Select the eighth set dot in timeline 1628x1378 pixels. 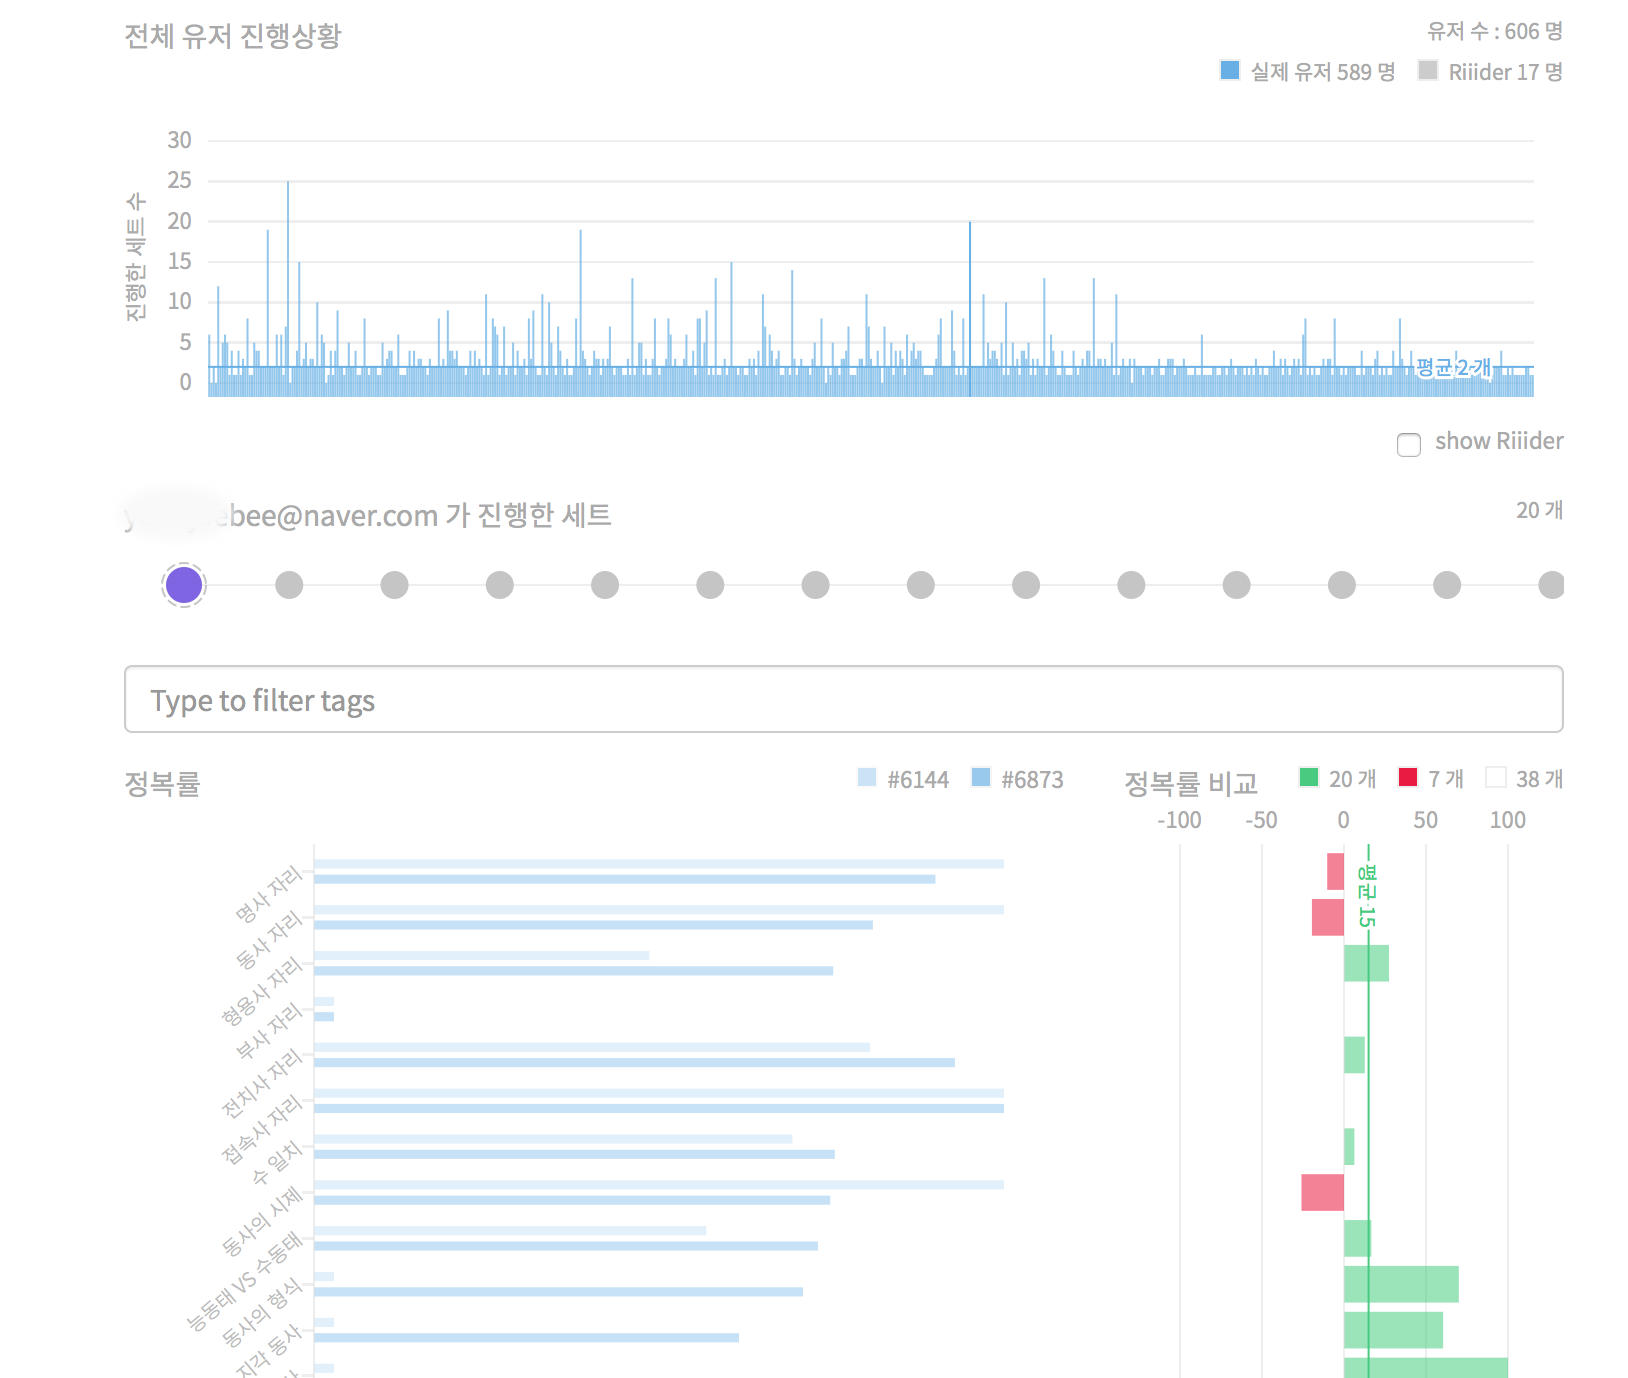point(921,585)
